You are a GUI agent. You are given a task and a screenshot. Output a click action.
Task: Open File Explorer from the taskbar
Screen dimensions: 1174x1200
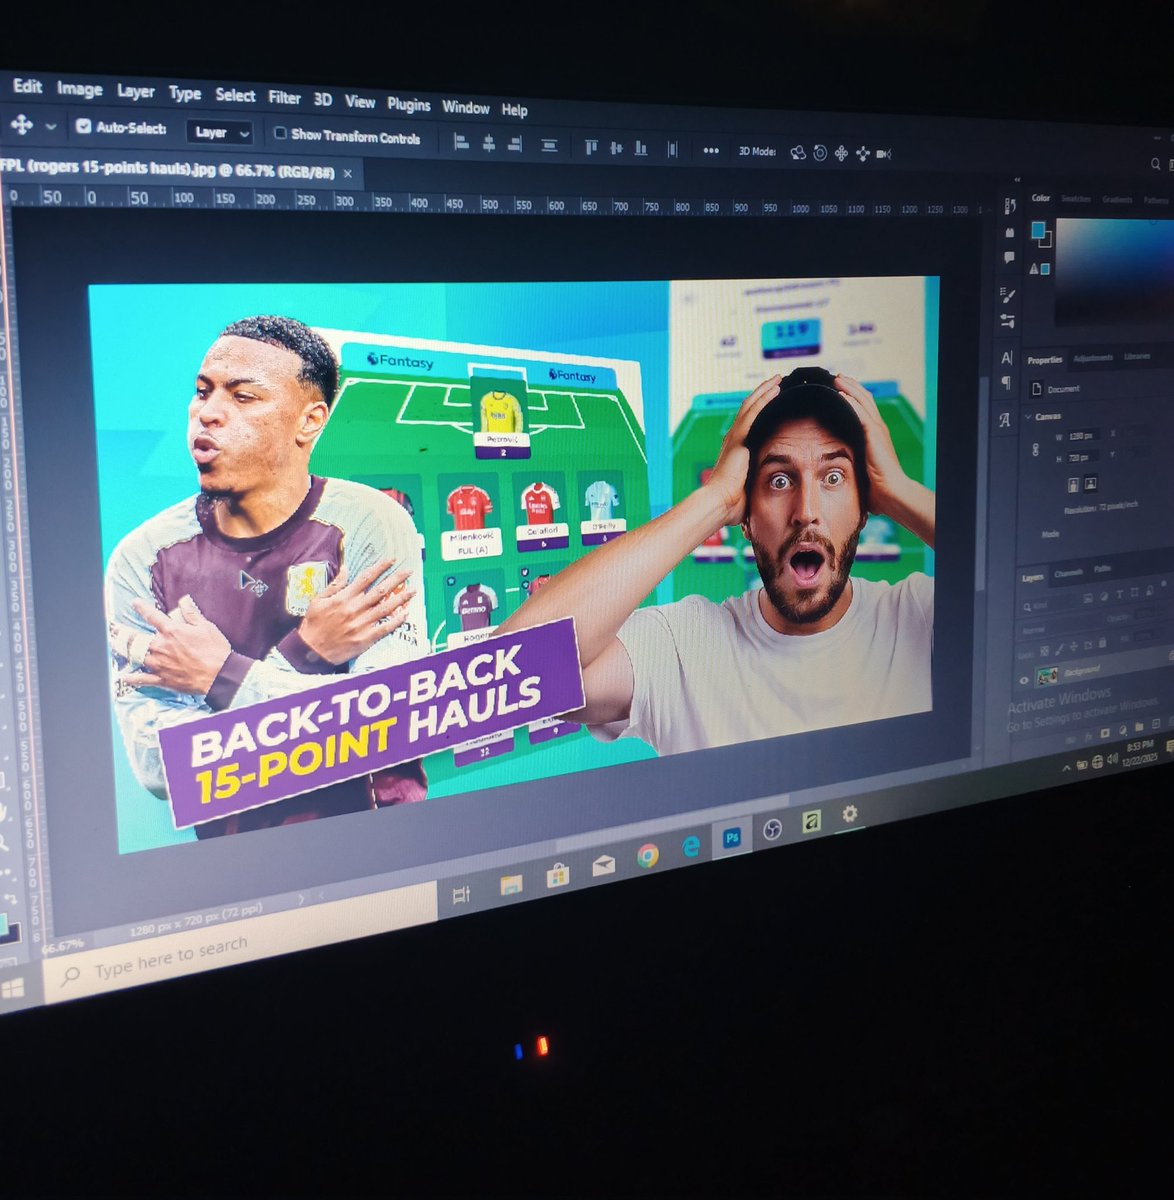[x=511, y=884]
